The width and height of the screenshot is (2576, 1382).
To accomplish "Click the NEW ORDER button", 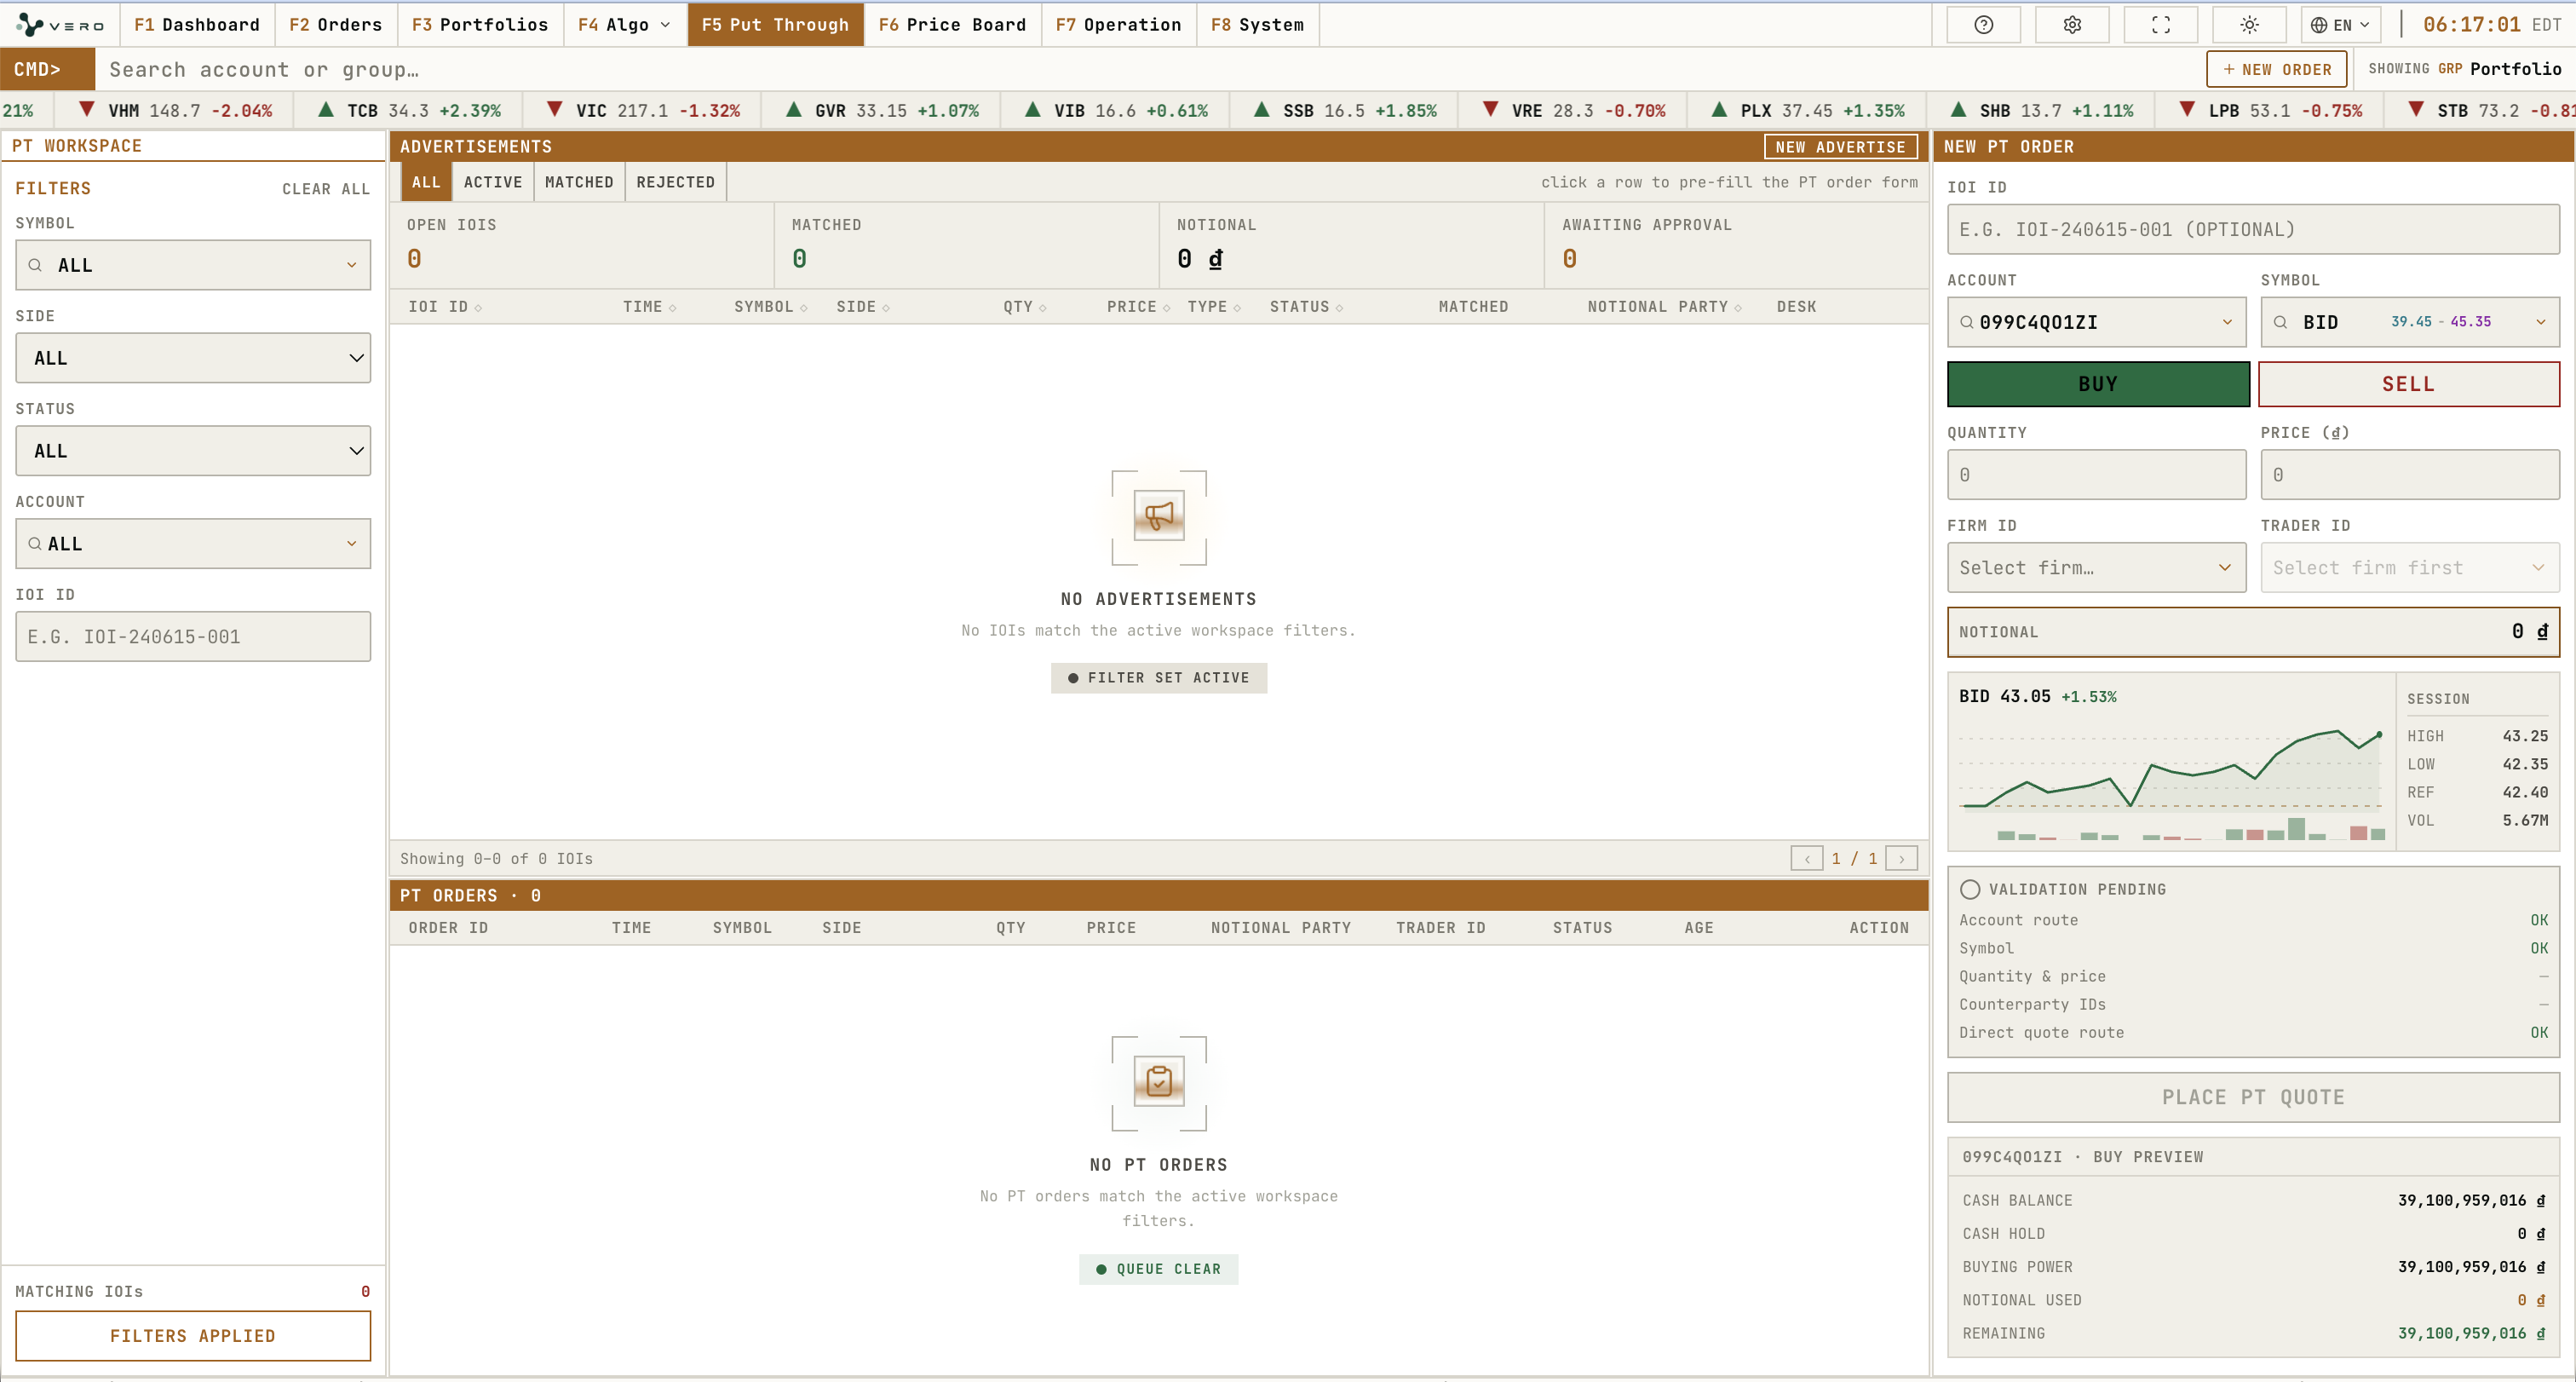I will (x=2277, y=69).
